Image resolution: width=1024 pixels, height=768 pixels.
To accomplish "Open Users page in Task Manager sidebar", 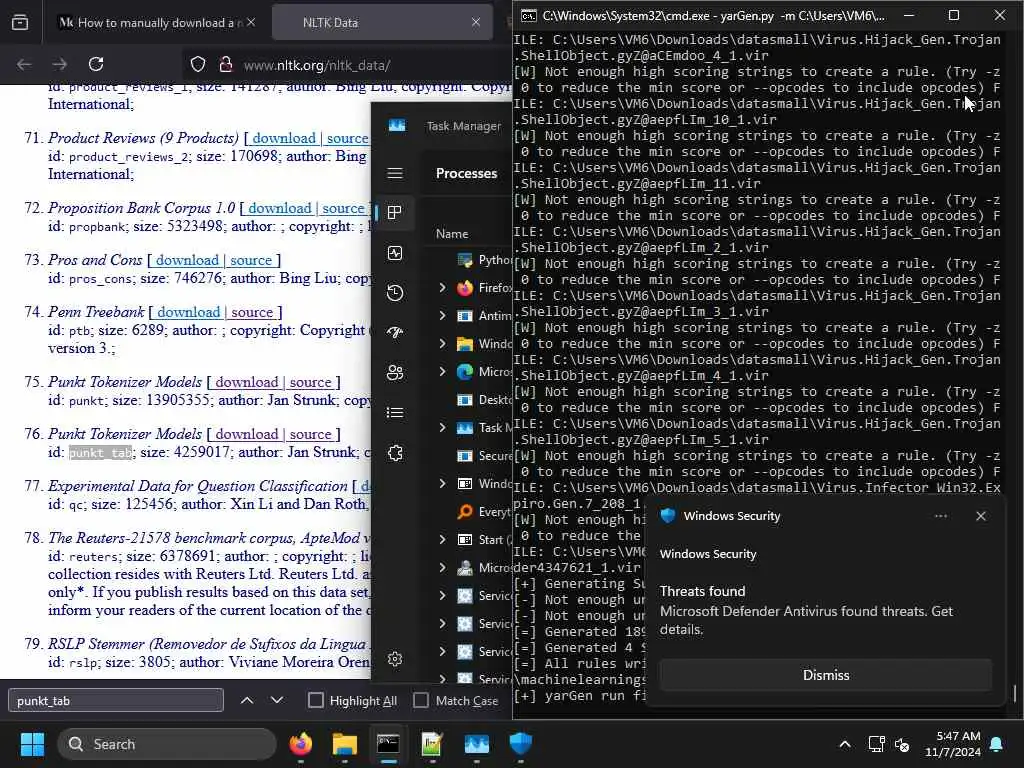I will coord(395,373).
